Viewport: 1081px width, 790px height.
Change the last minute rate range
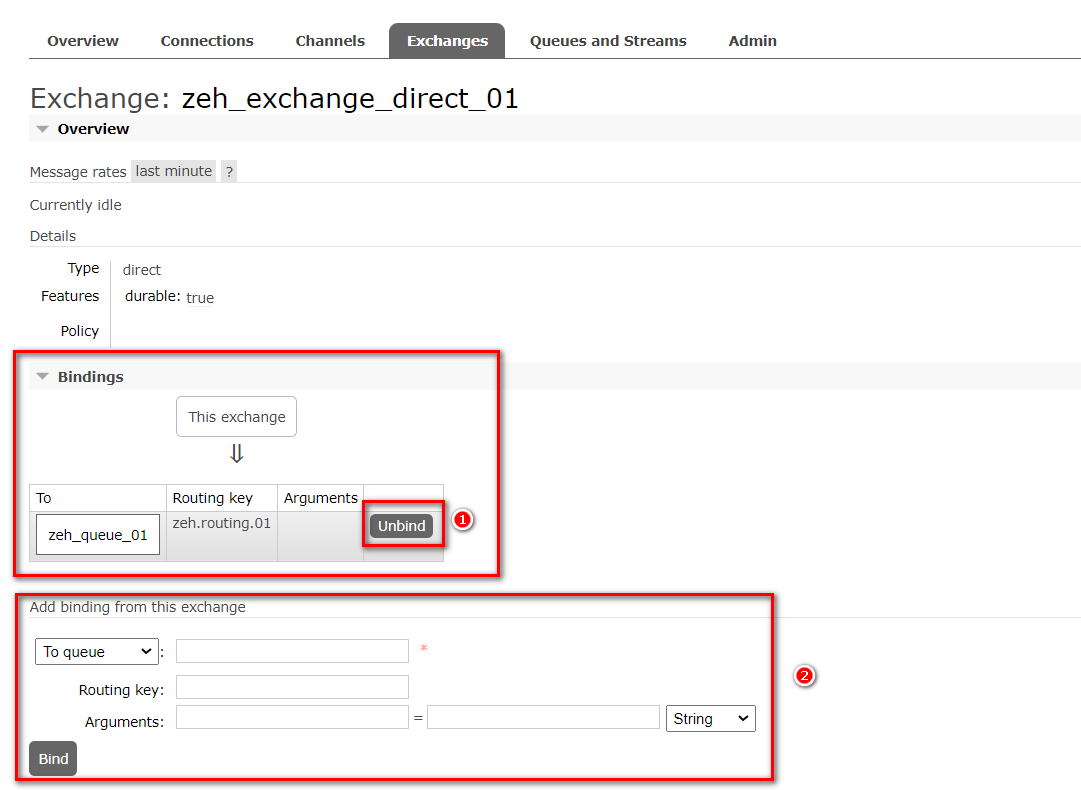[x=174, y=172]
